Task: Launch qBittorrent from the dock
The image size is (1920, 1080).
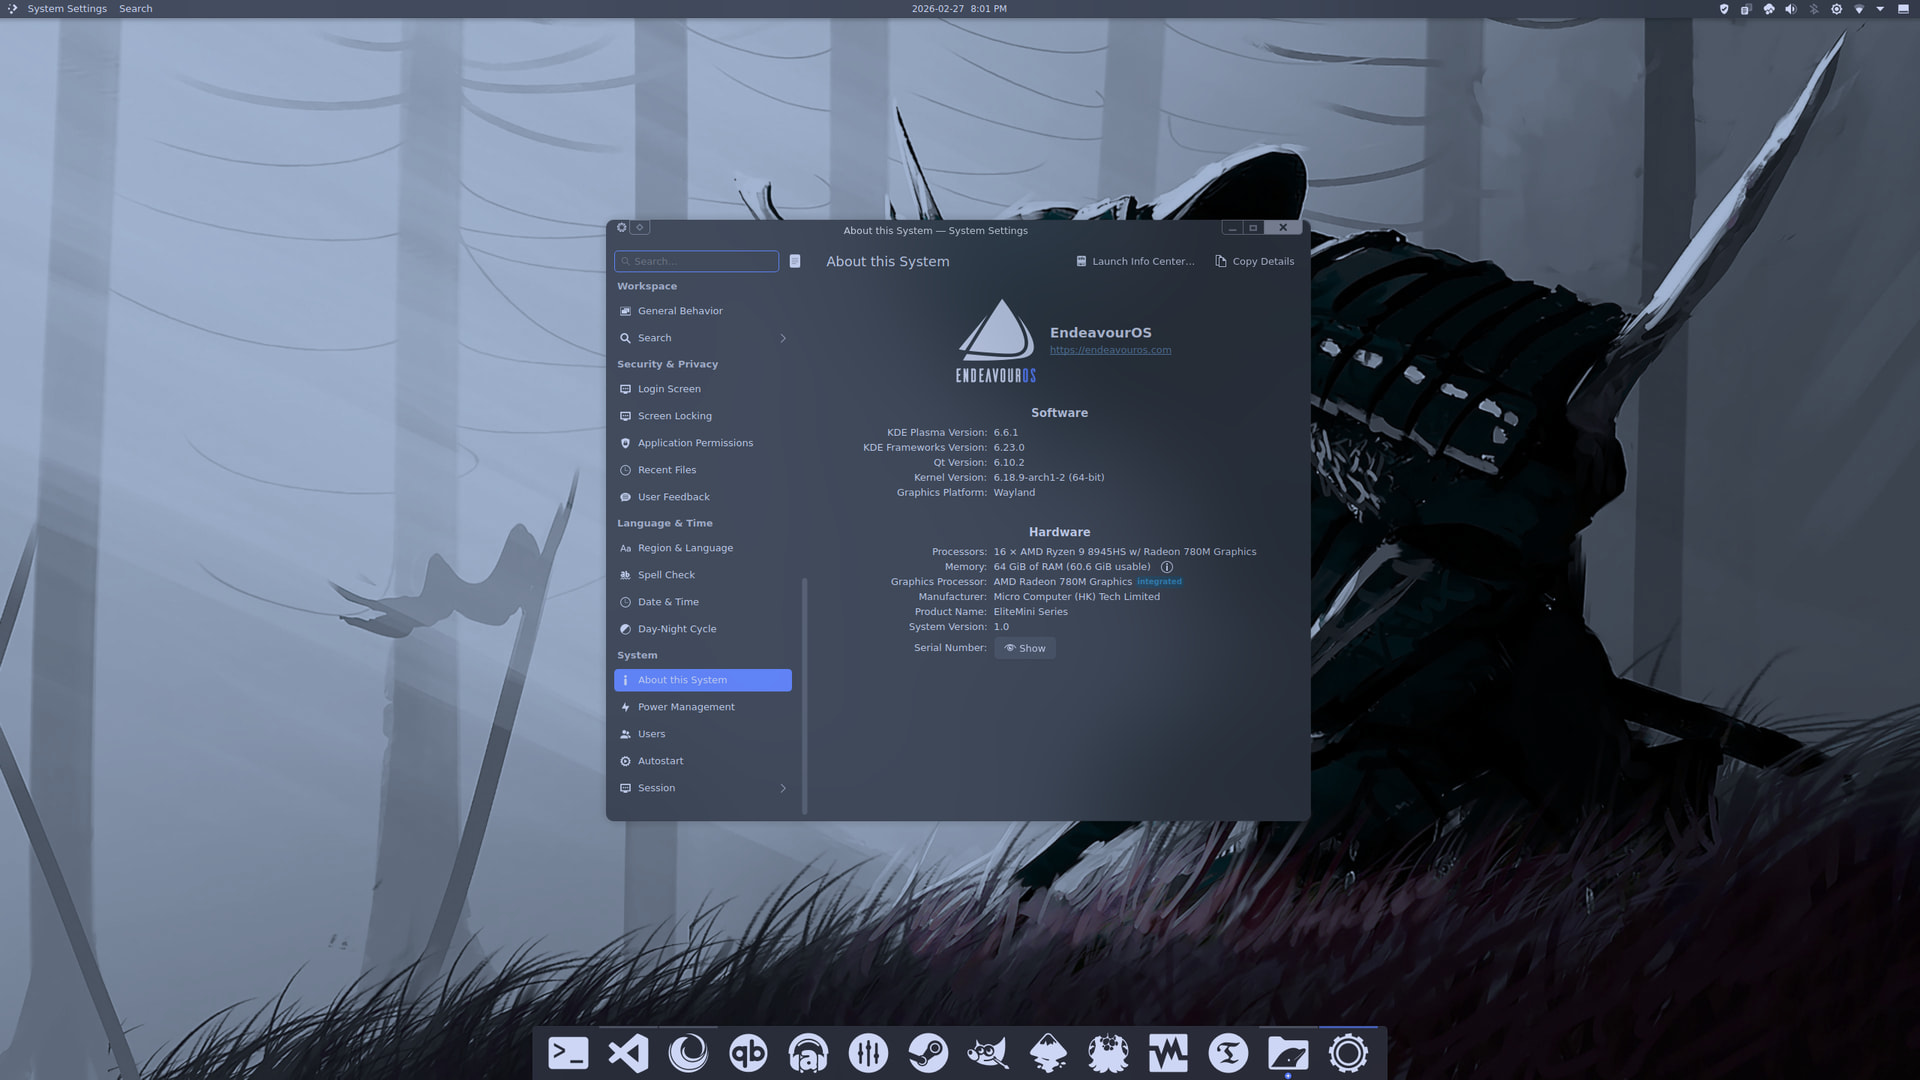Action: point(748,1053)
